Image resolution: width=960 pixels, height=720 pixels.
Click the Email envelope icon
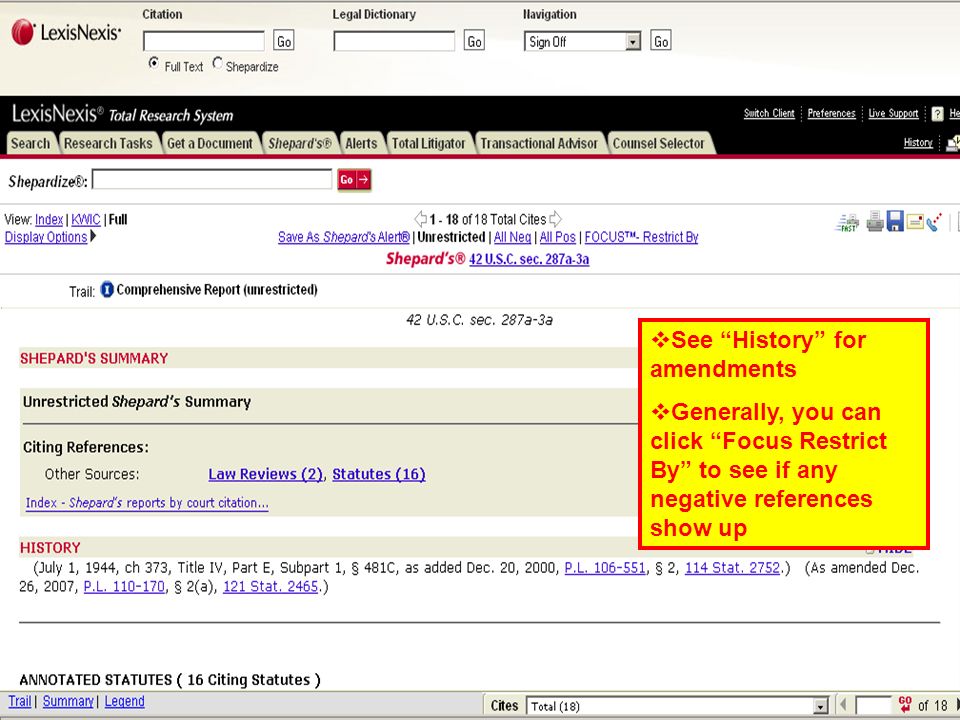pyautogui.click(x=915, y=221)
